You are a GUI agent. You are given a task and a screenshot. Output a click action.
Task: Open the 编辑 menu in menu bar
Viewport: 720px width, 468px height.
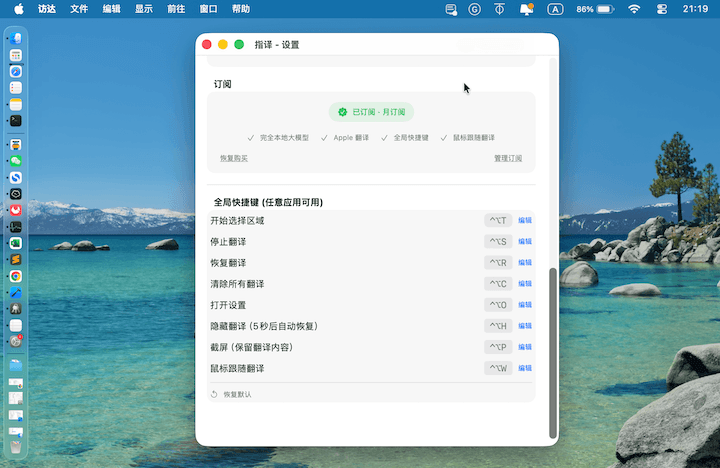click(111, 9)
